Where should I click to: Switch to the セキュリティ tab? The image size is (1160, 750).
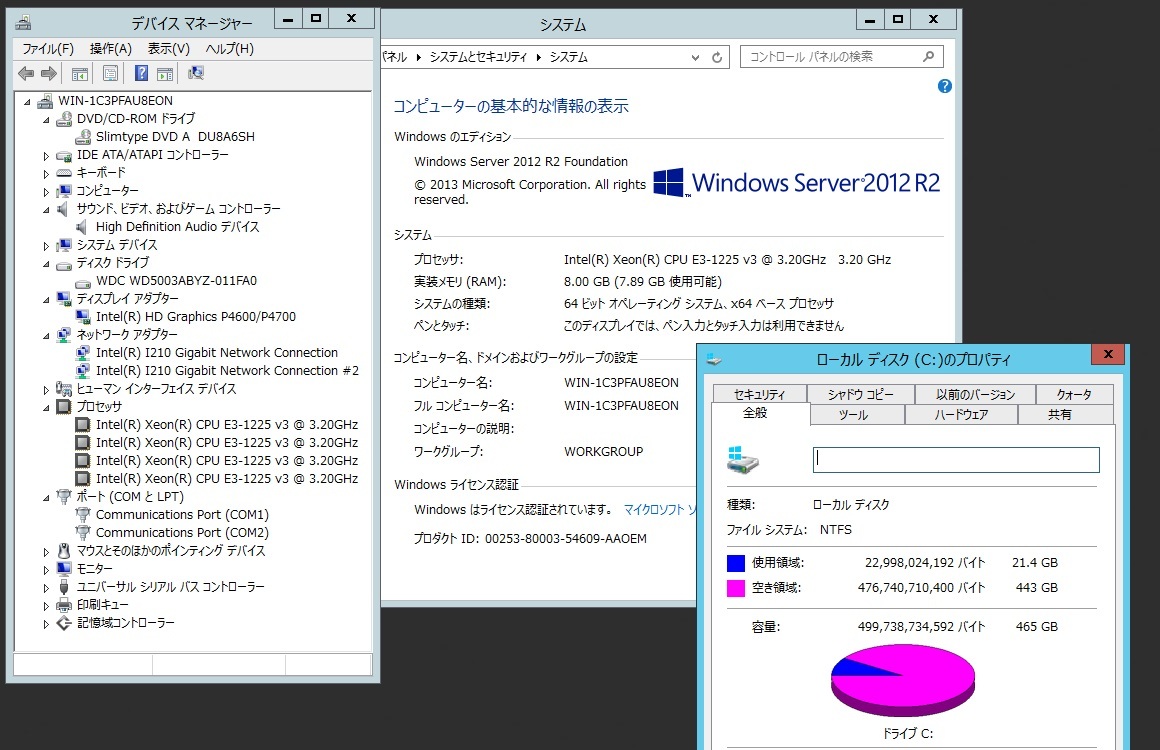pyautogui.click(x=759, y=394)
